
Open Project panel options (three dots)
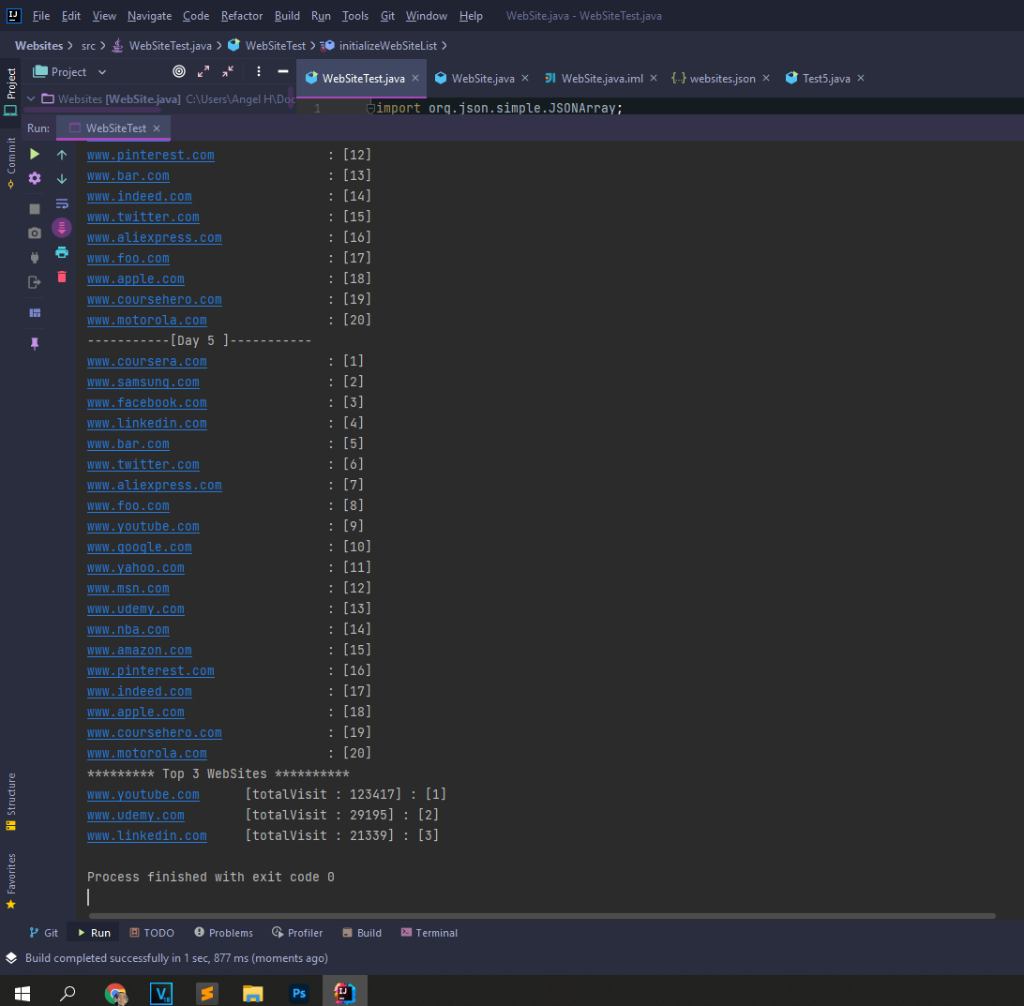(259, 71)
